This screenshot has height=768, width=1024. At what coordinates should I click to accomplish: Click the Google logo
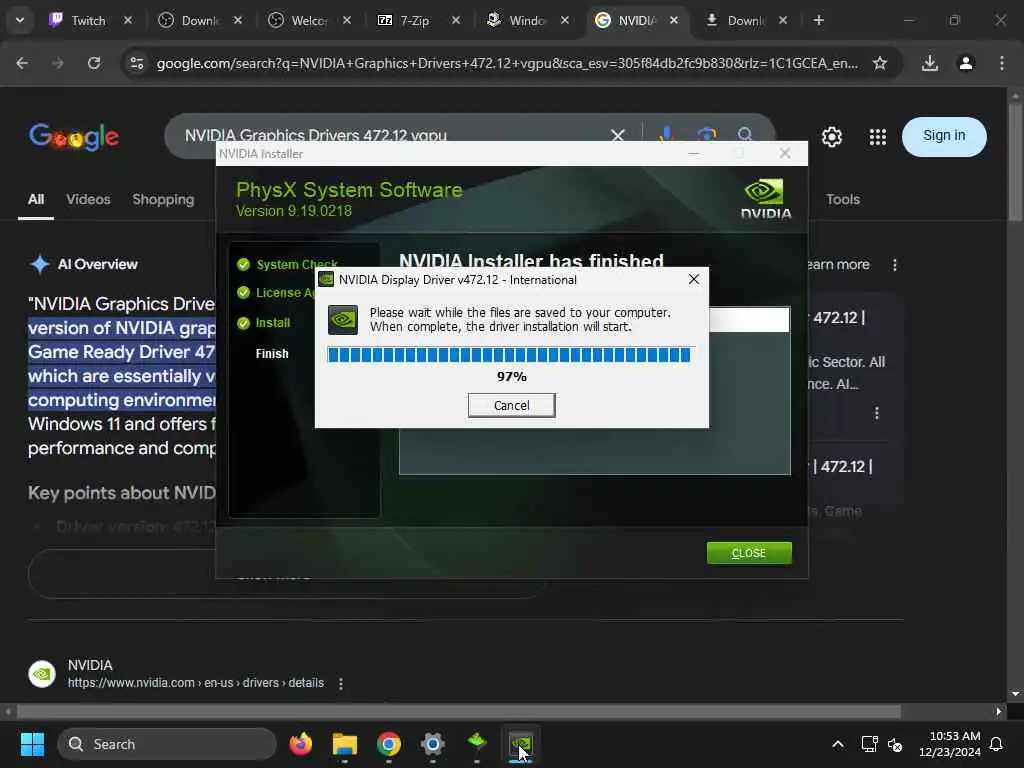pos(74,136)
